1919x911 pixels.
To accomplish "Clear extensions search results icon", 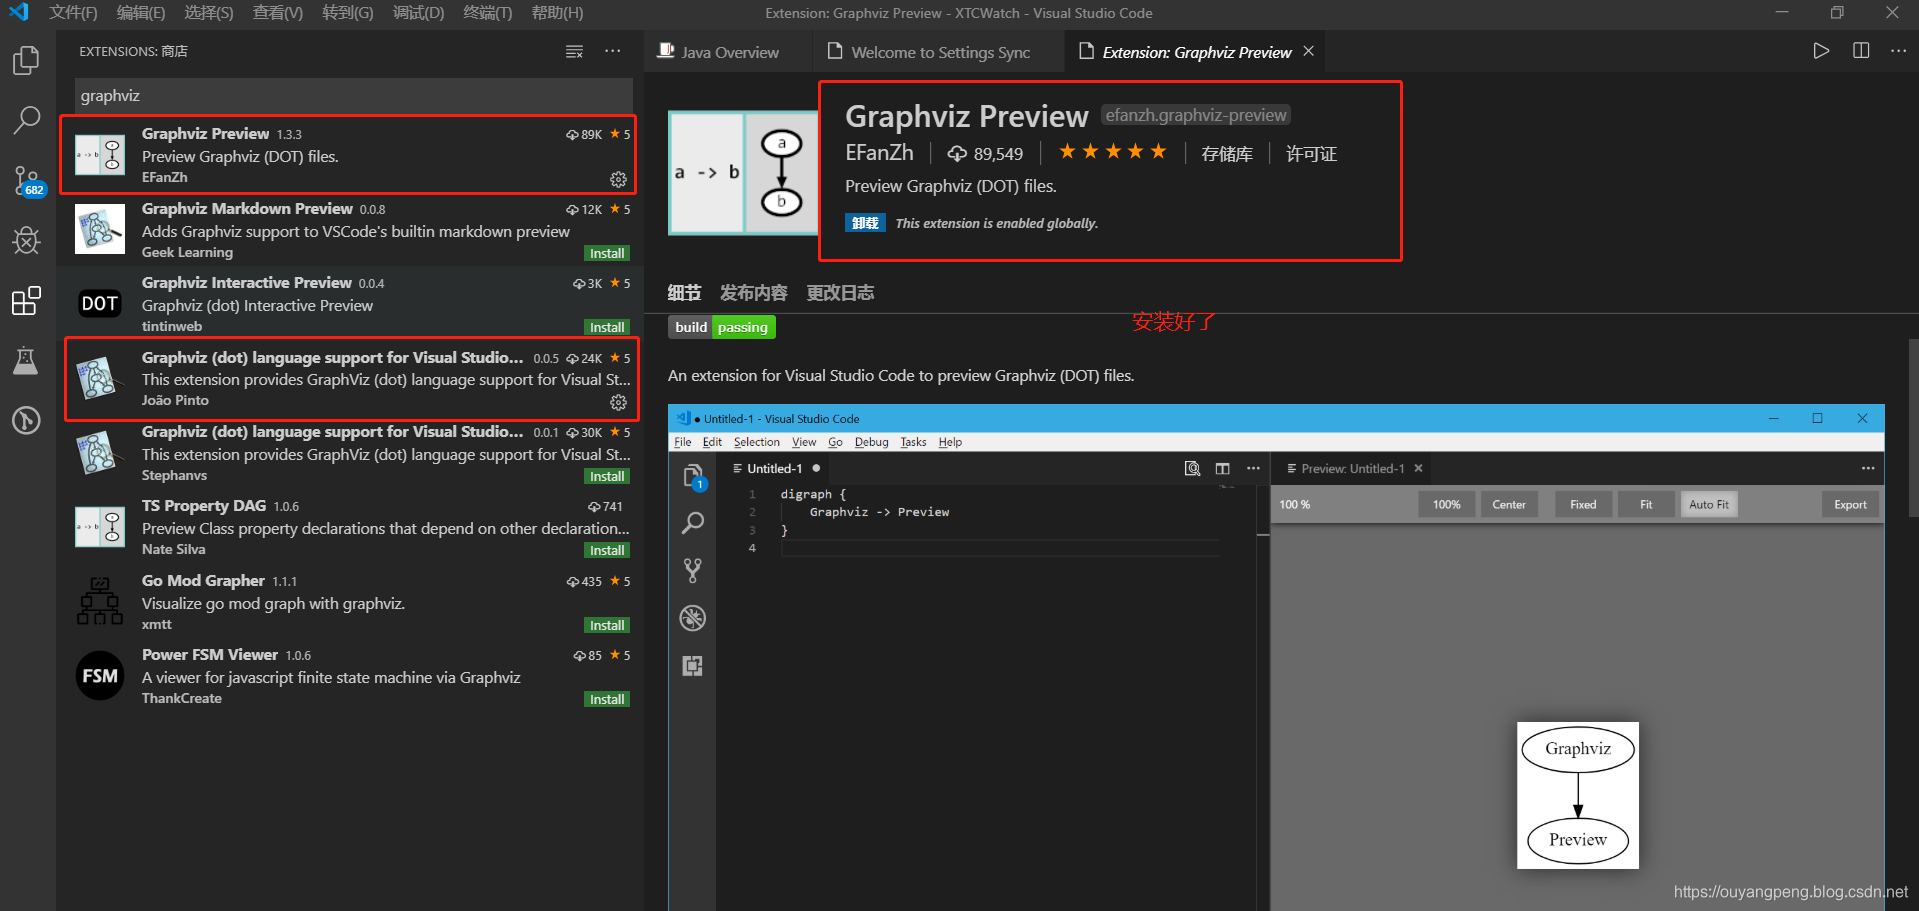I will click(x=574, y=51).
